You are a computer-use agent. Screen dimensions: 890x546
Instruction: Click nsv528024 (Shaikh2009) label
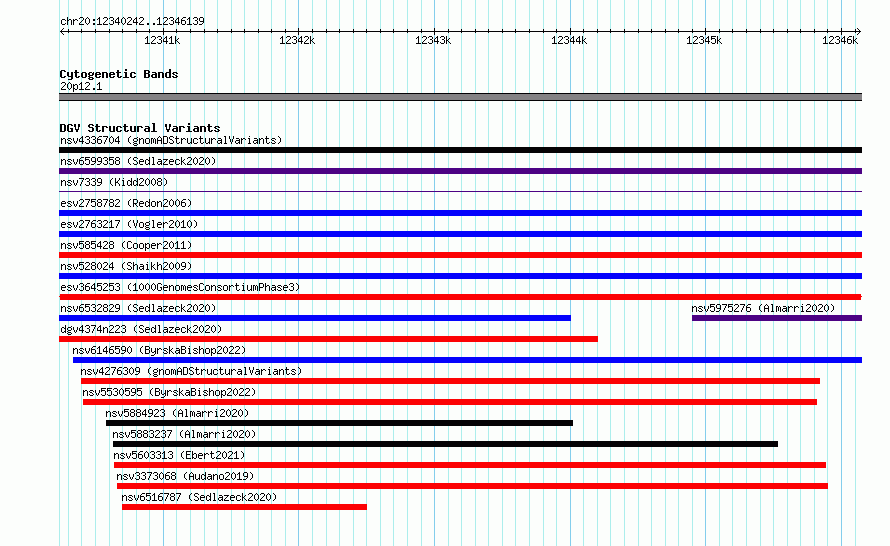coord(126,266)
